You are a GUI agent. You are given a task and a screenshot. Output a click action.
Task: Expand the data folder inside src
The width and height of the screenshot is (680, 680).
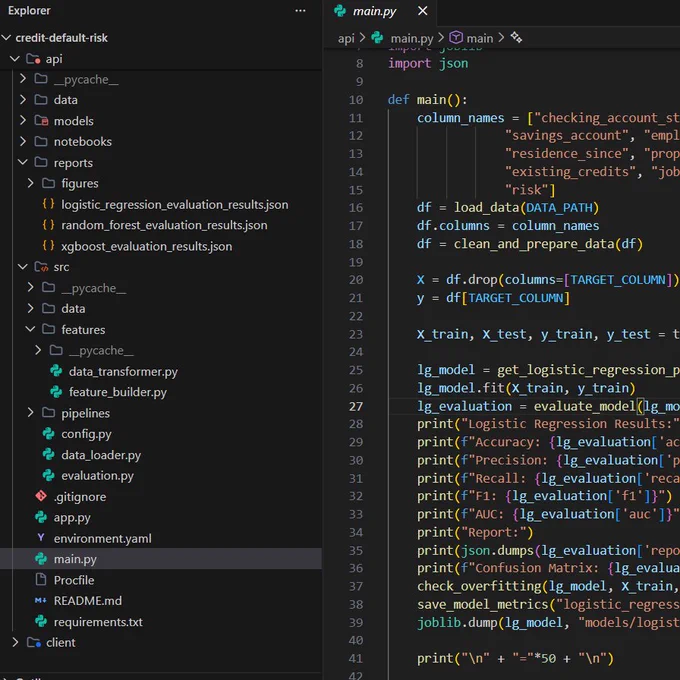click(x=30, y=308)
